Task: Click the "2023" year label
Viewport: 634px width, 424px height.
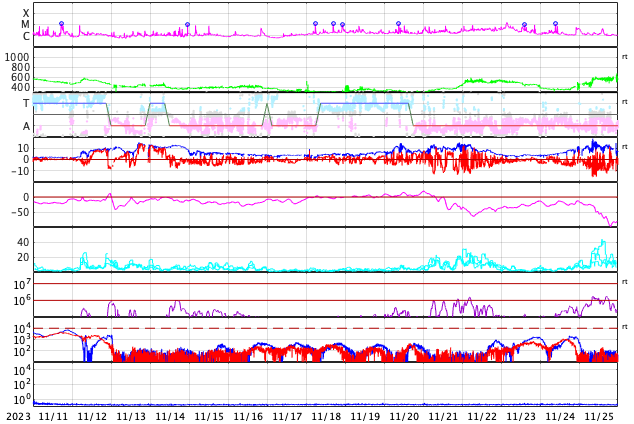Action: click(19, 416)
